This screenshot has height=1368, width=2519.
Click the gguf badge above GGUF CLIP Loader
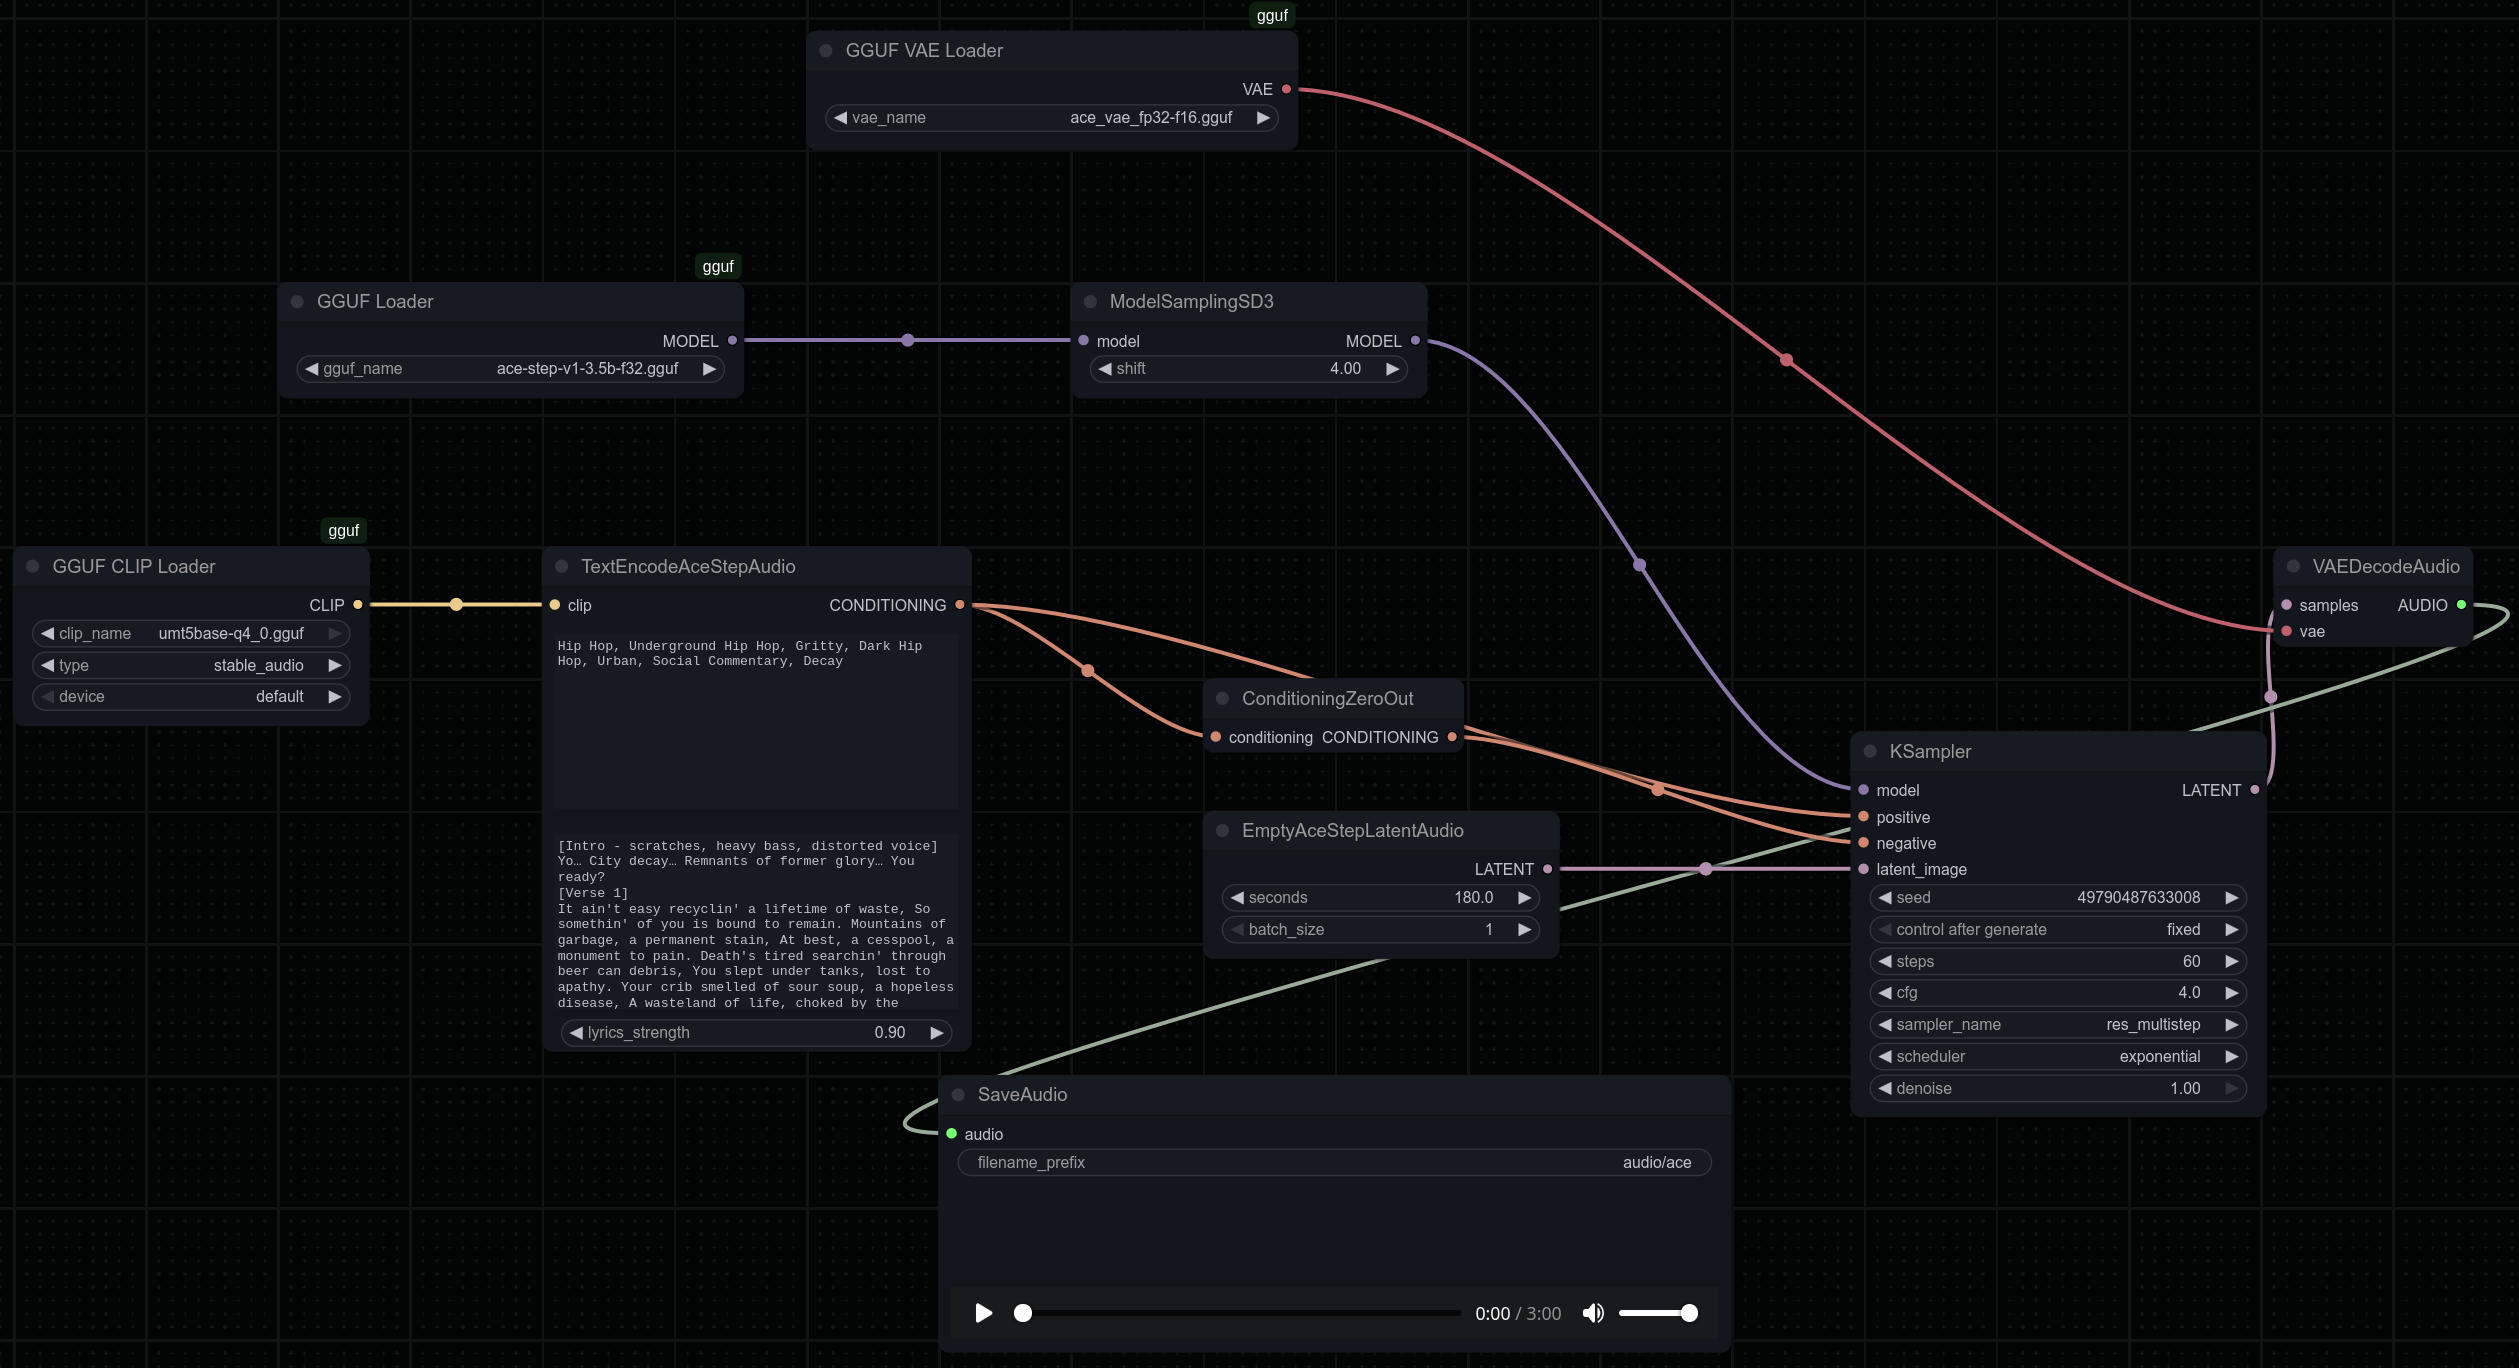343,530
